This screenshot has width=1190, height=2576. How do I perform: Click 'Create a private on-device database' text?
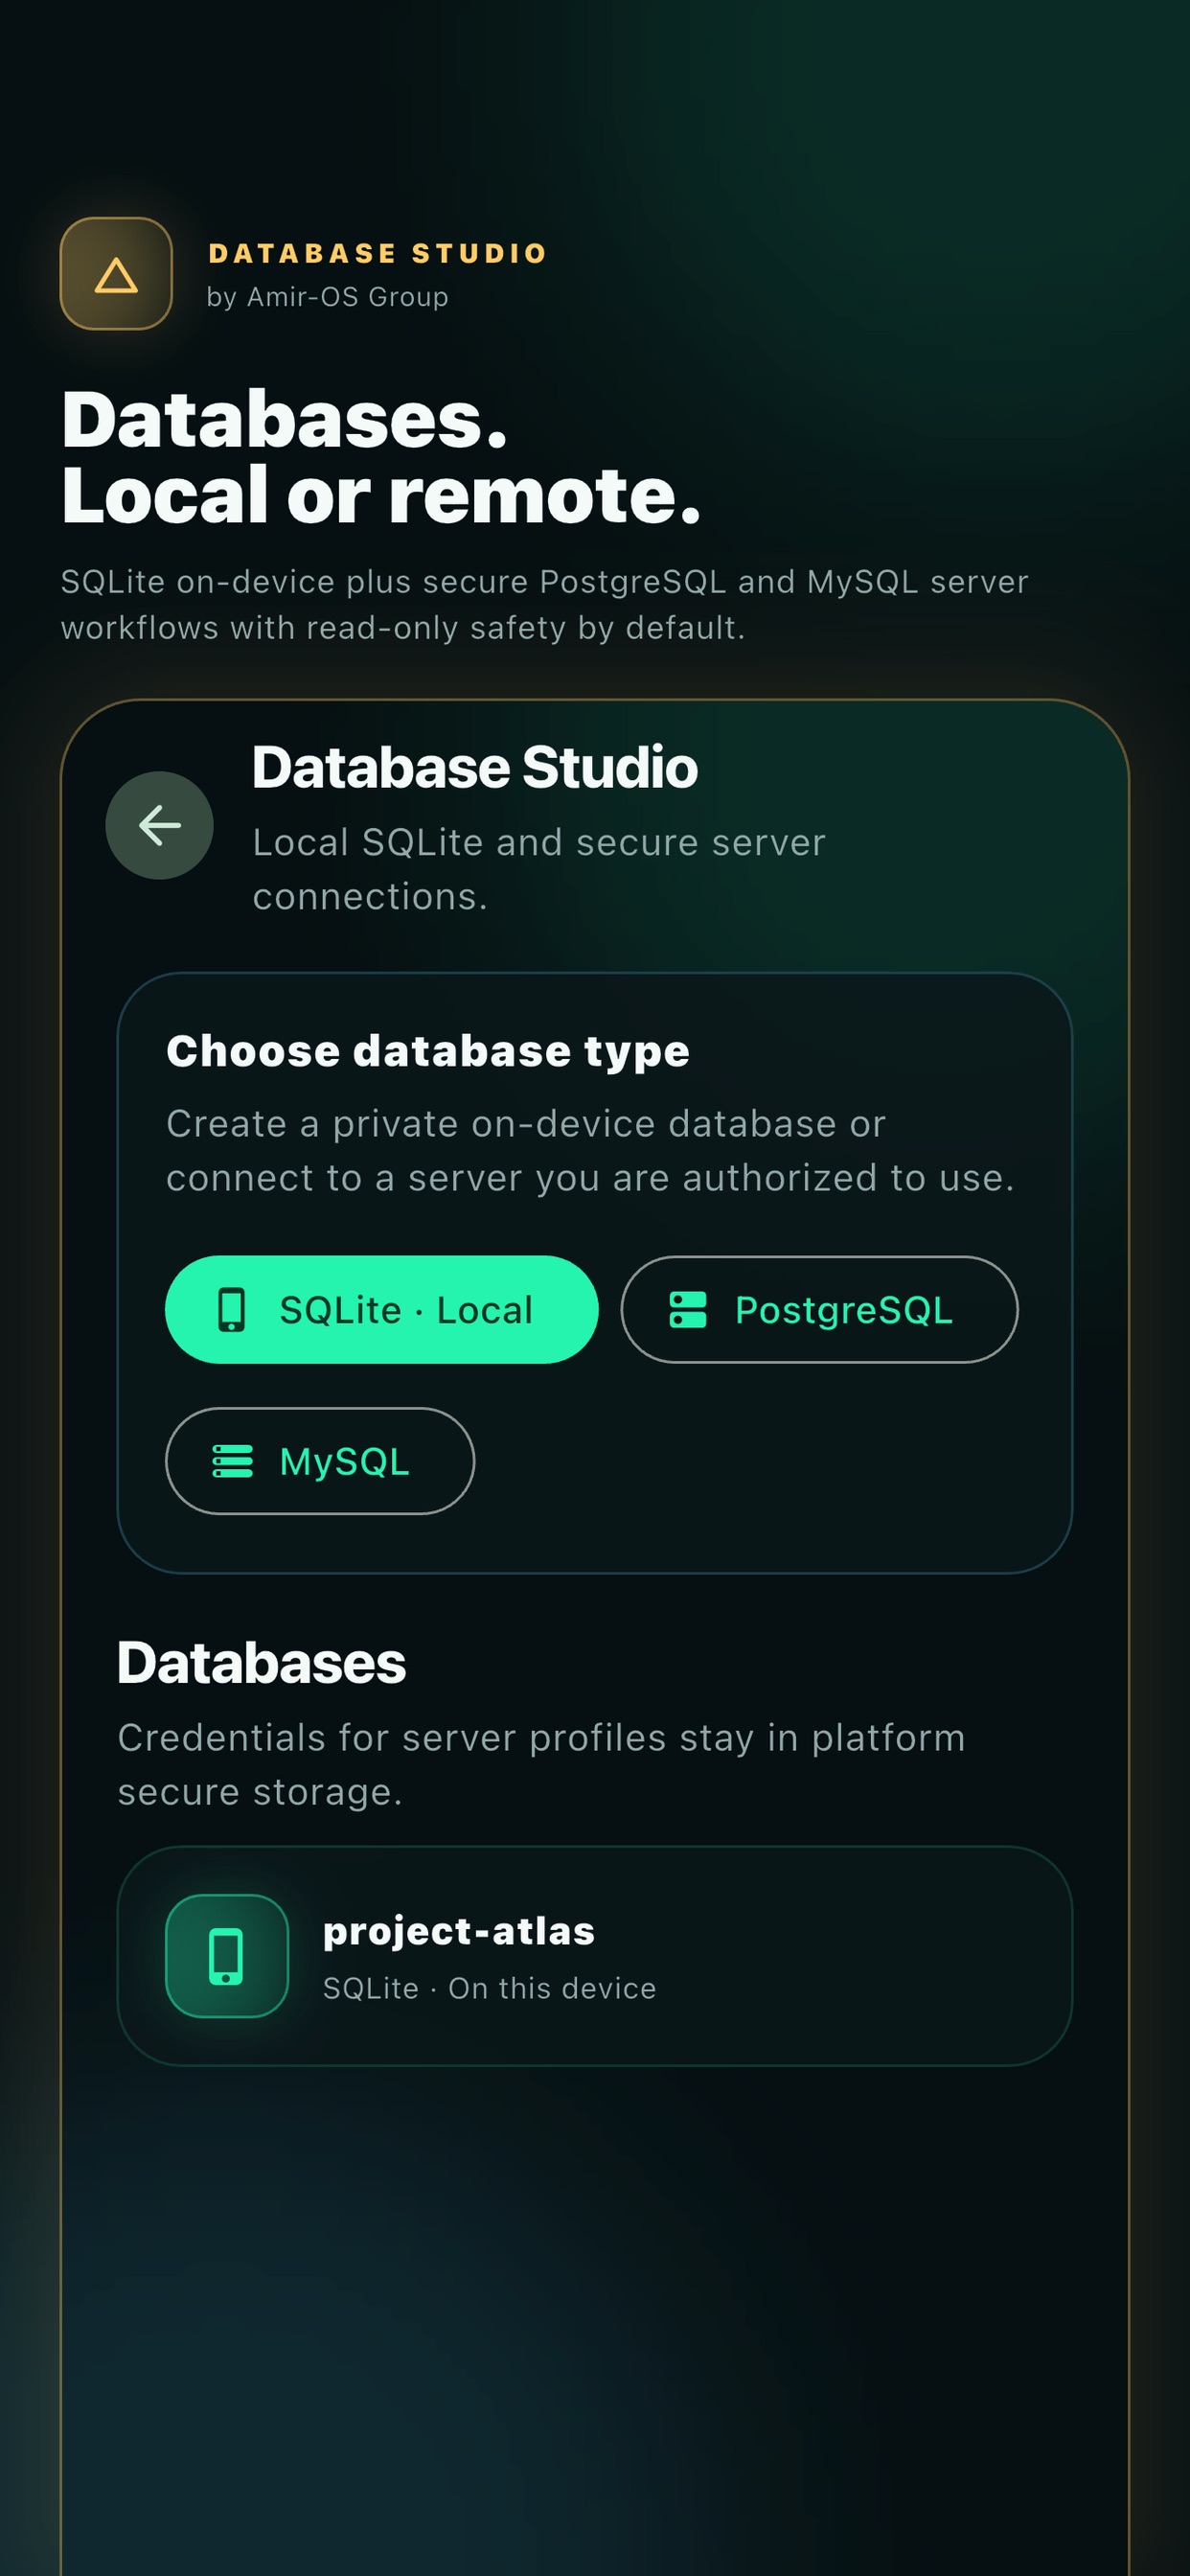[590, 1150]
